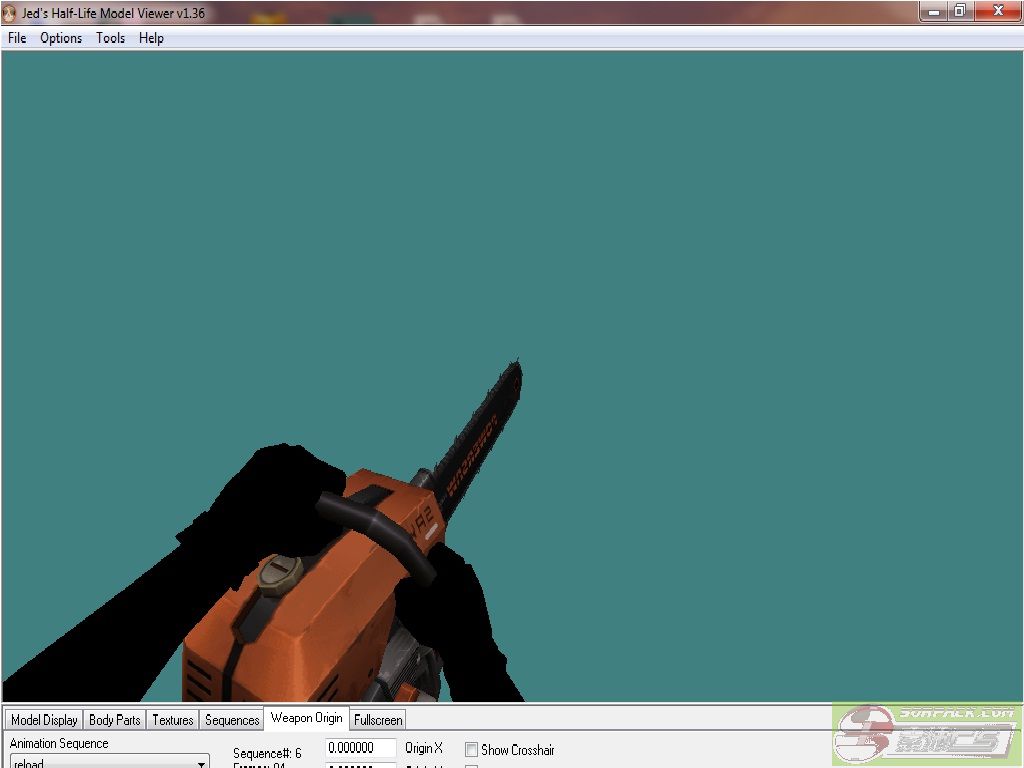This screenshot has width=1024, height=768.
Task: Restore down the Model Viewer window
Action: [960, 11]
